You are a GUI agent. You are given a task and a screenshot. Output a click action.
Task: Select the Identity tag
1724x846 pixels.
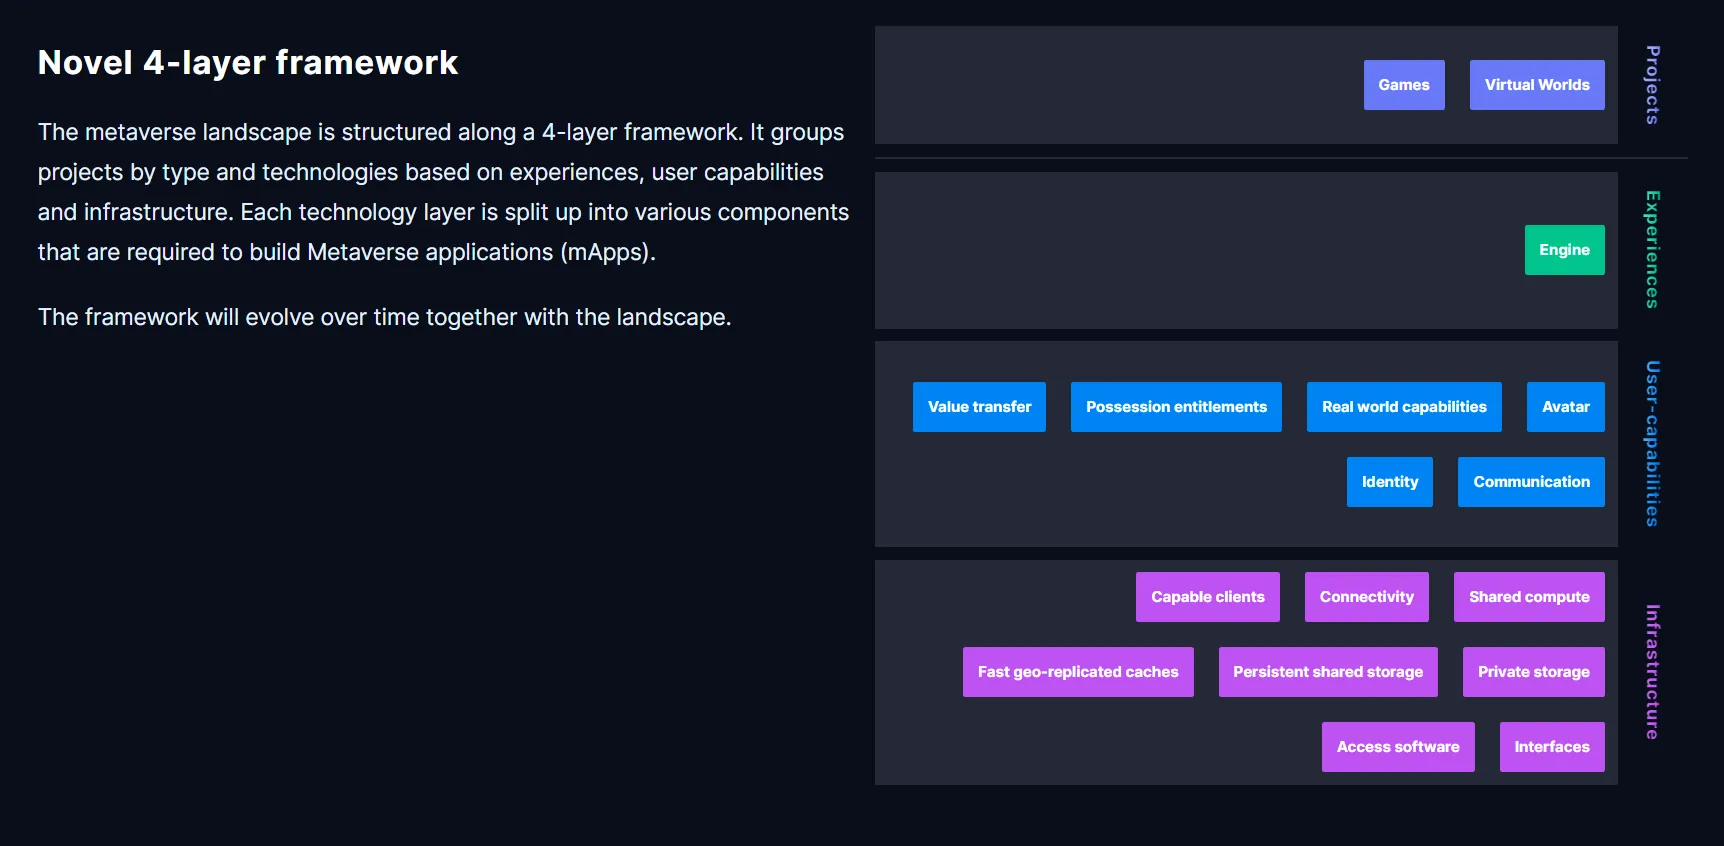click(x=1389, y=482)
